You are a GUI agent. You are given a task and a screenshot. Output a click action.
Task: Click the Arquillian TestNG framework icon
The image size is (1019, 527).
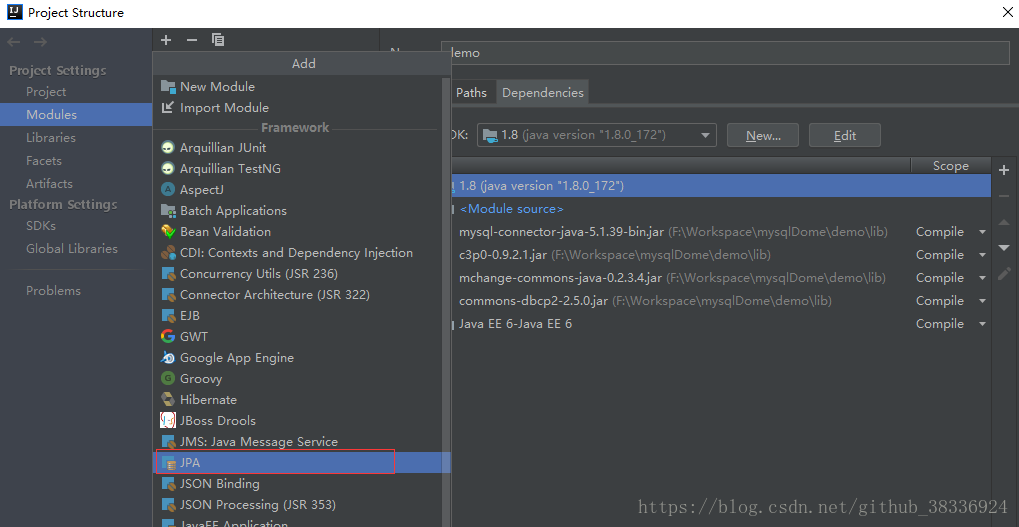(168, 168)
